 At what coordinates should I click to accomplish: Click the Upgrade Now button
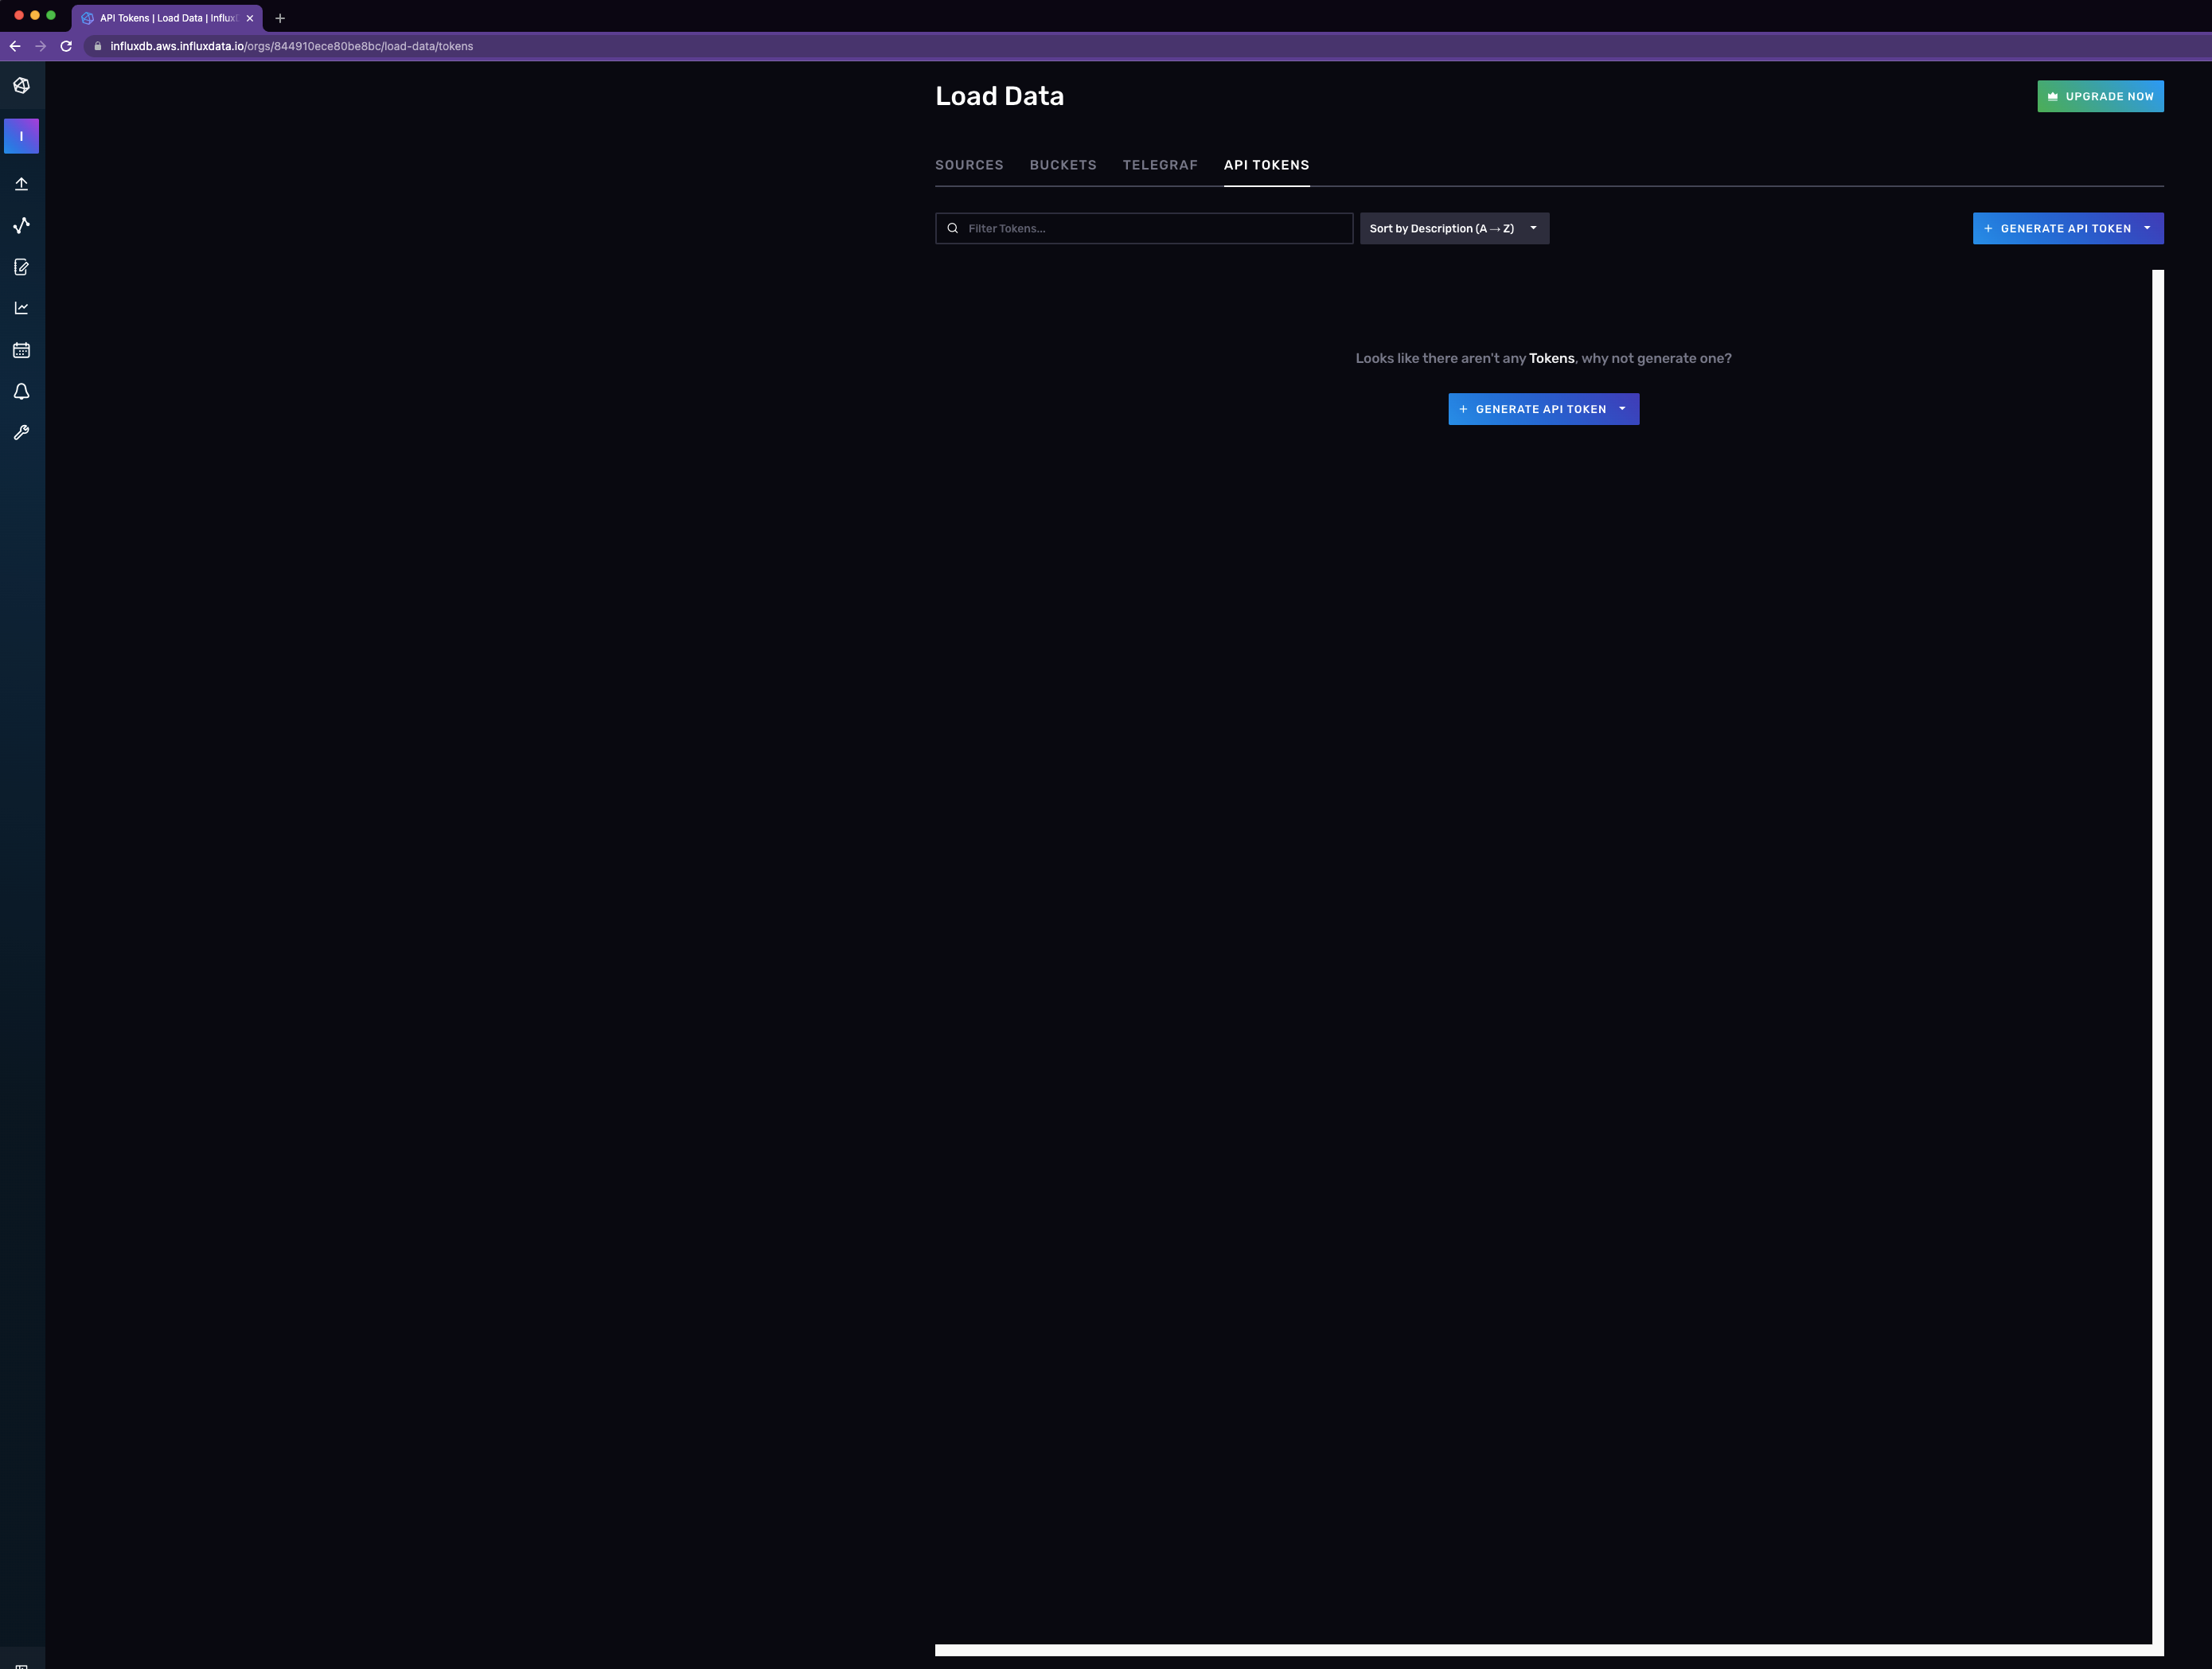[x=2099, y=96]
